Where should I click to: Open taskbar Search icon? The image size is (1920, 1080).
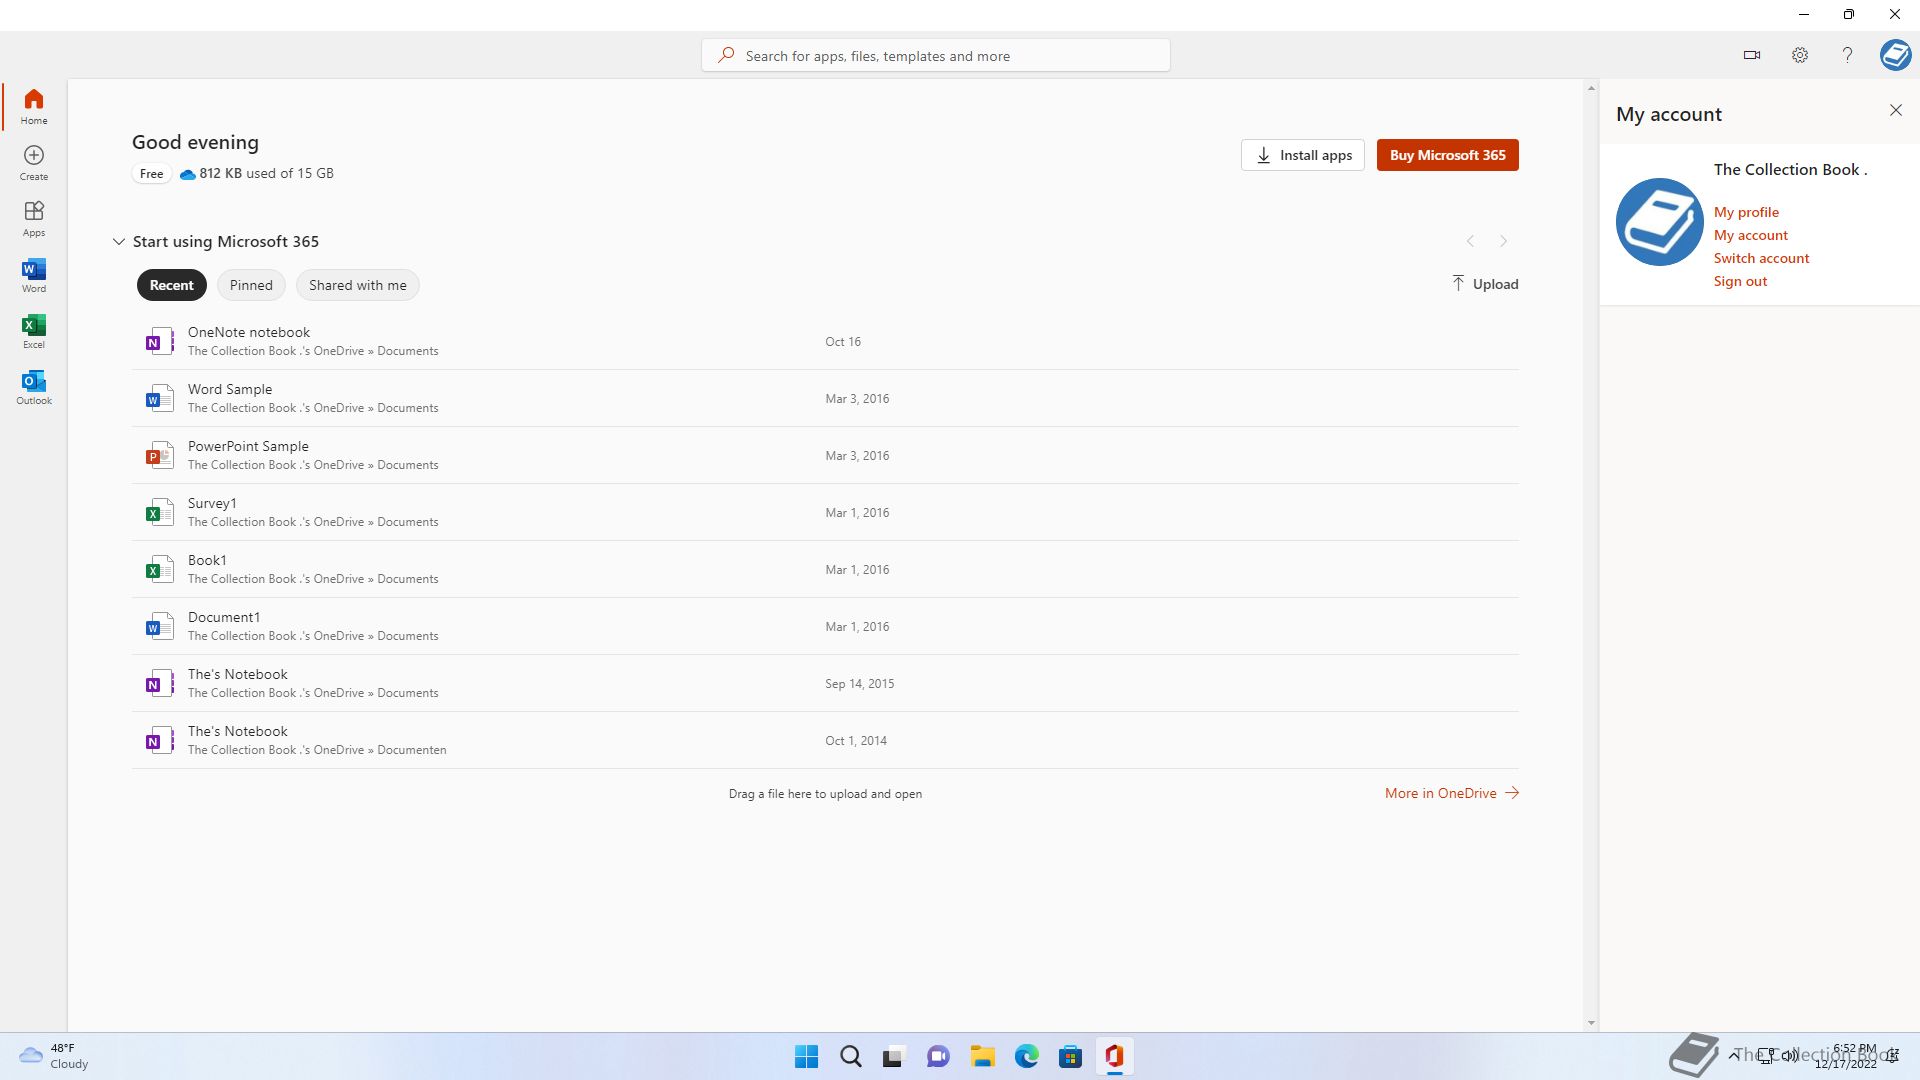(851, 1056)
